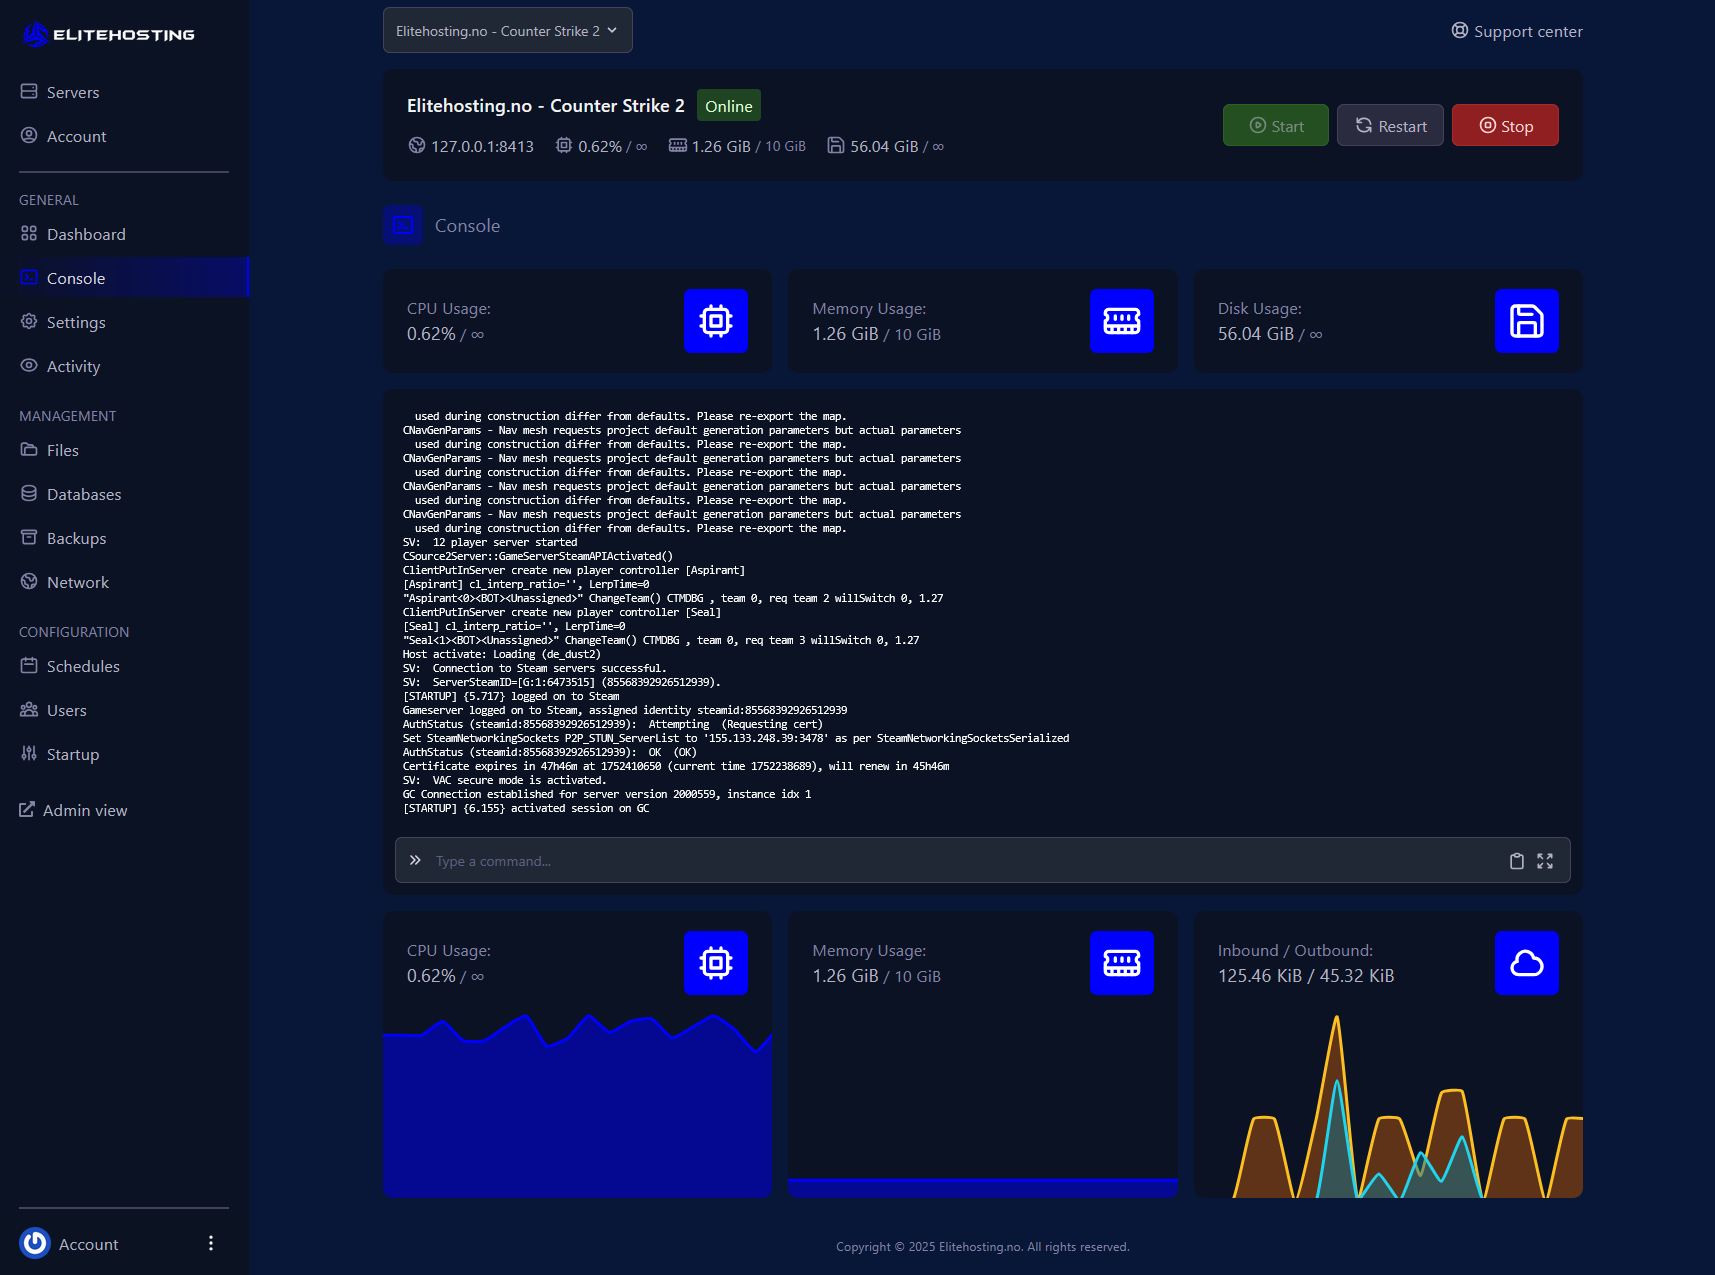This screenshot has width=1715, height=1275.
Task: Open the Files management section
Action: coord(63,449)
